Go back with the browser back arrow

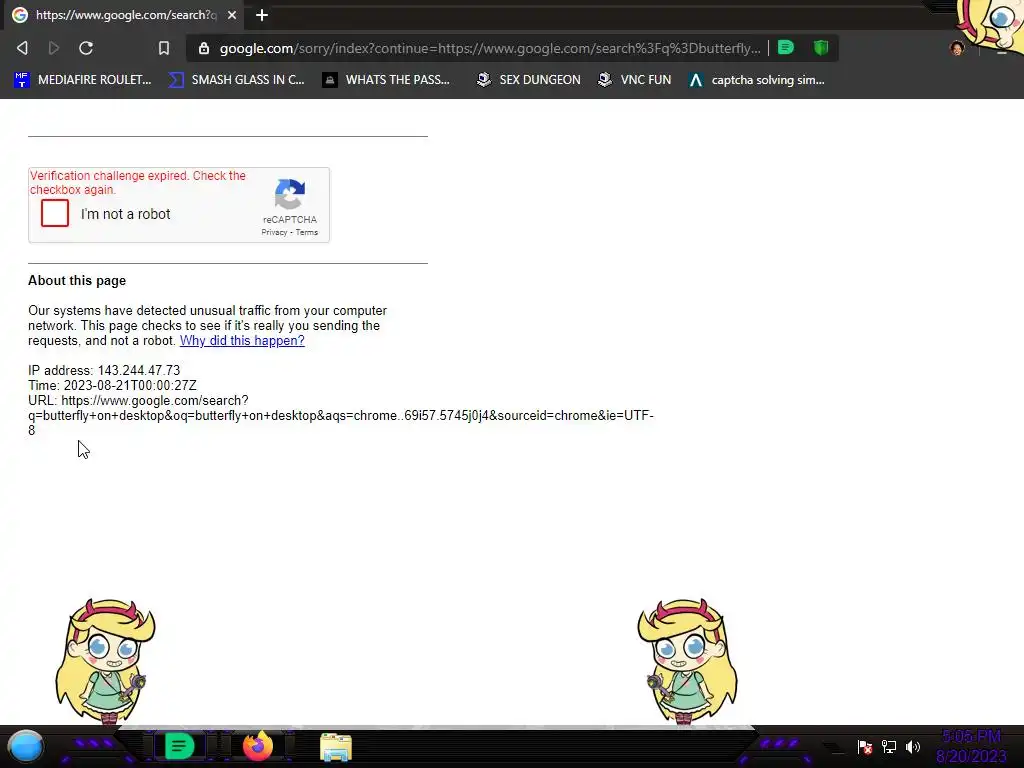pyautogui.click(x=22, y=48)
